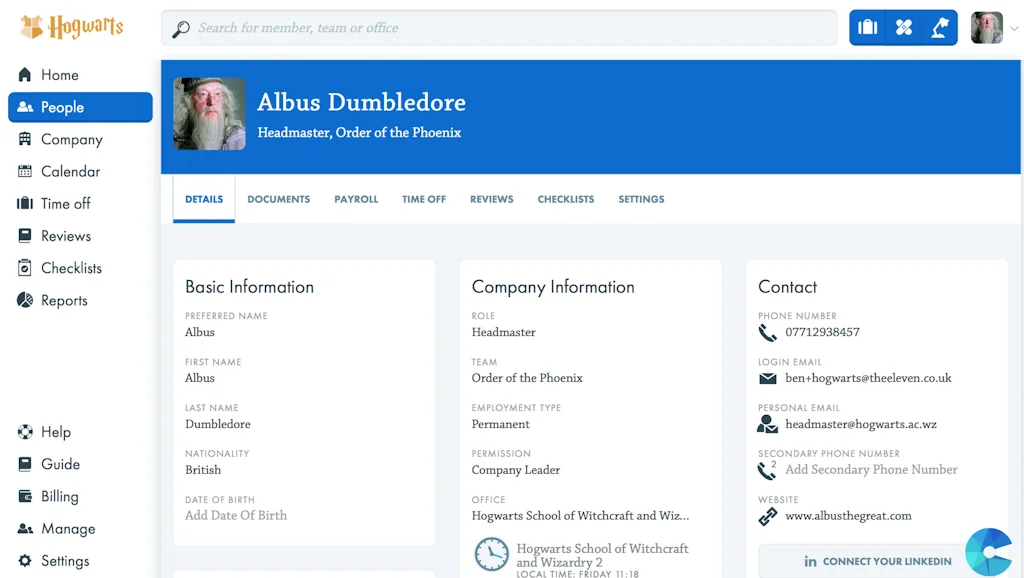Click Add Secondary Phone Number field

pyautogui.click(x=871, y=470)
